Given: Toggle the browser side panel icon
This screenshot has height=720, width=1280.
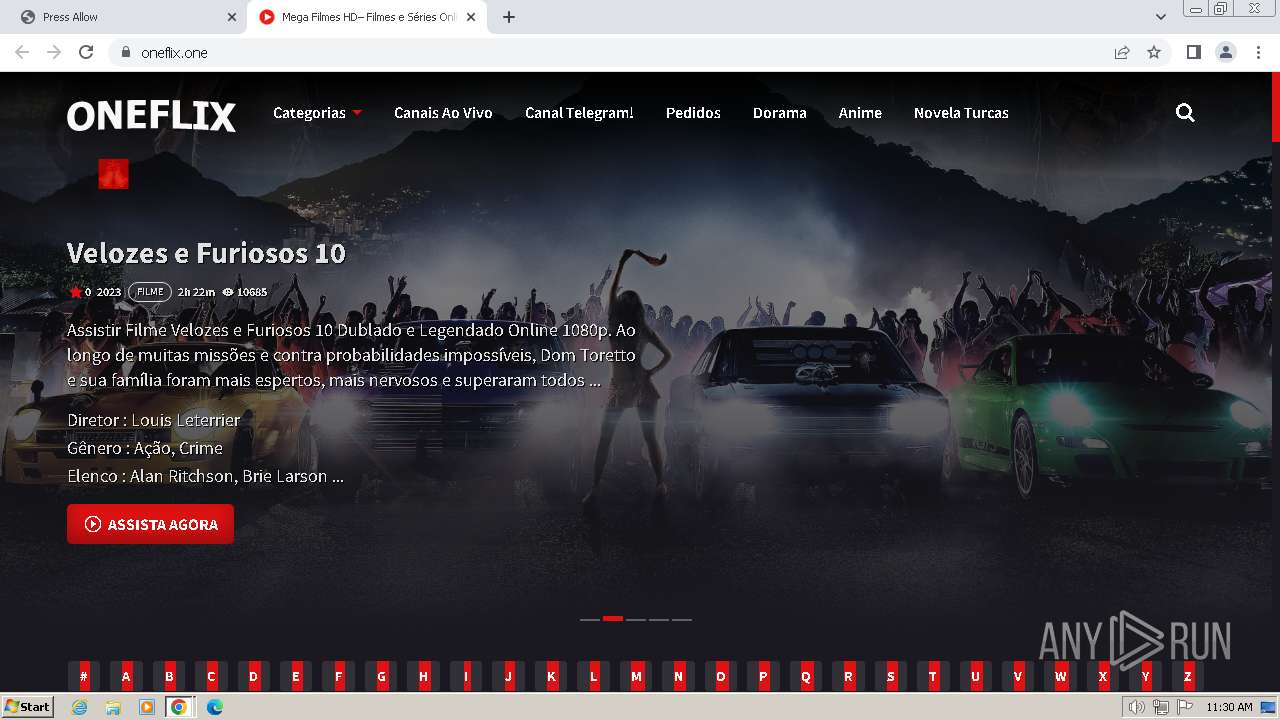Looking at the screenshot, I should pos(1193,52).
